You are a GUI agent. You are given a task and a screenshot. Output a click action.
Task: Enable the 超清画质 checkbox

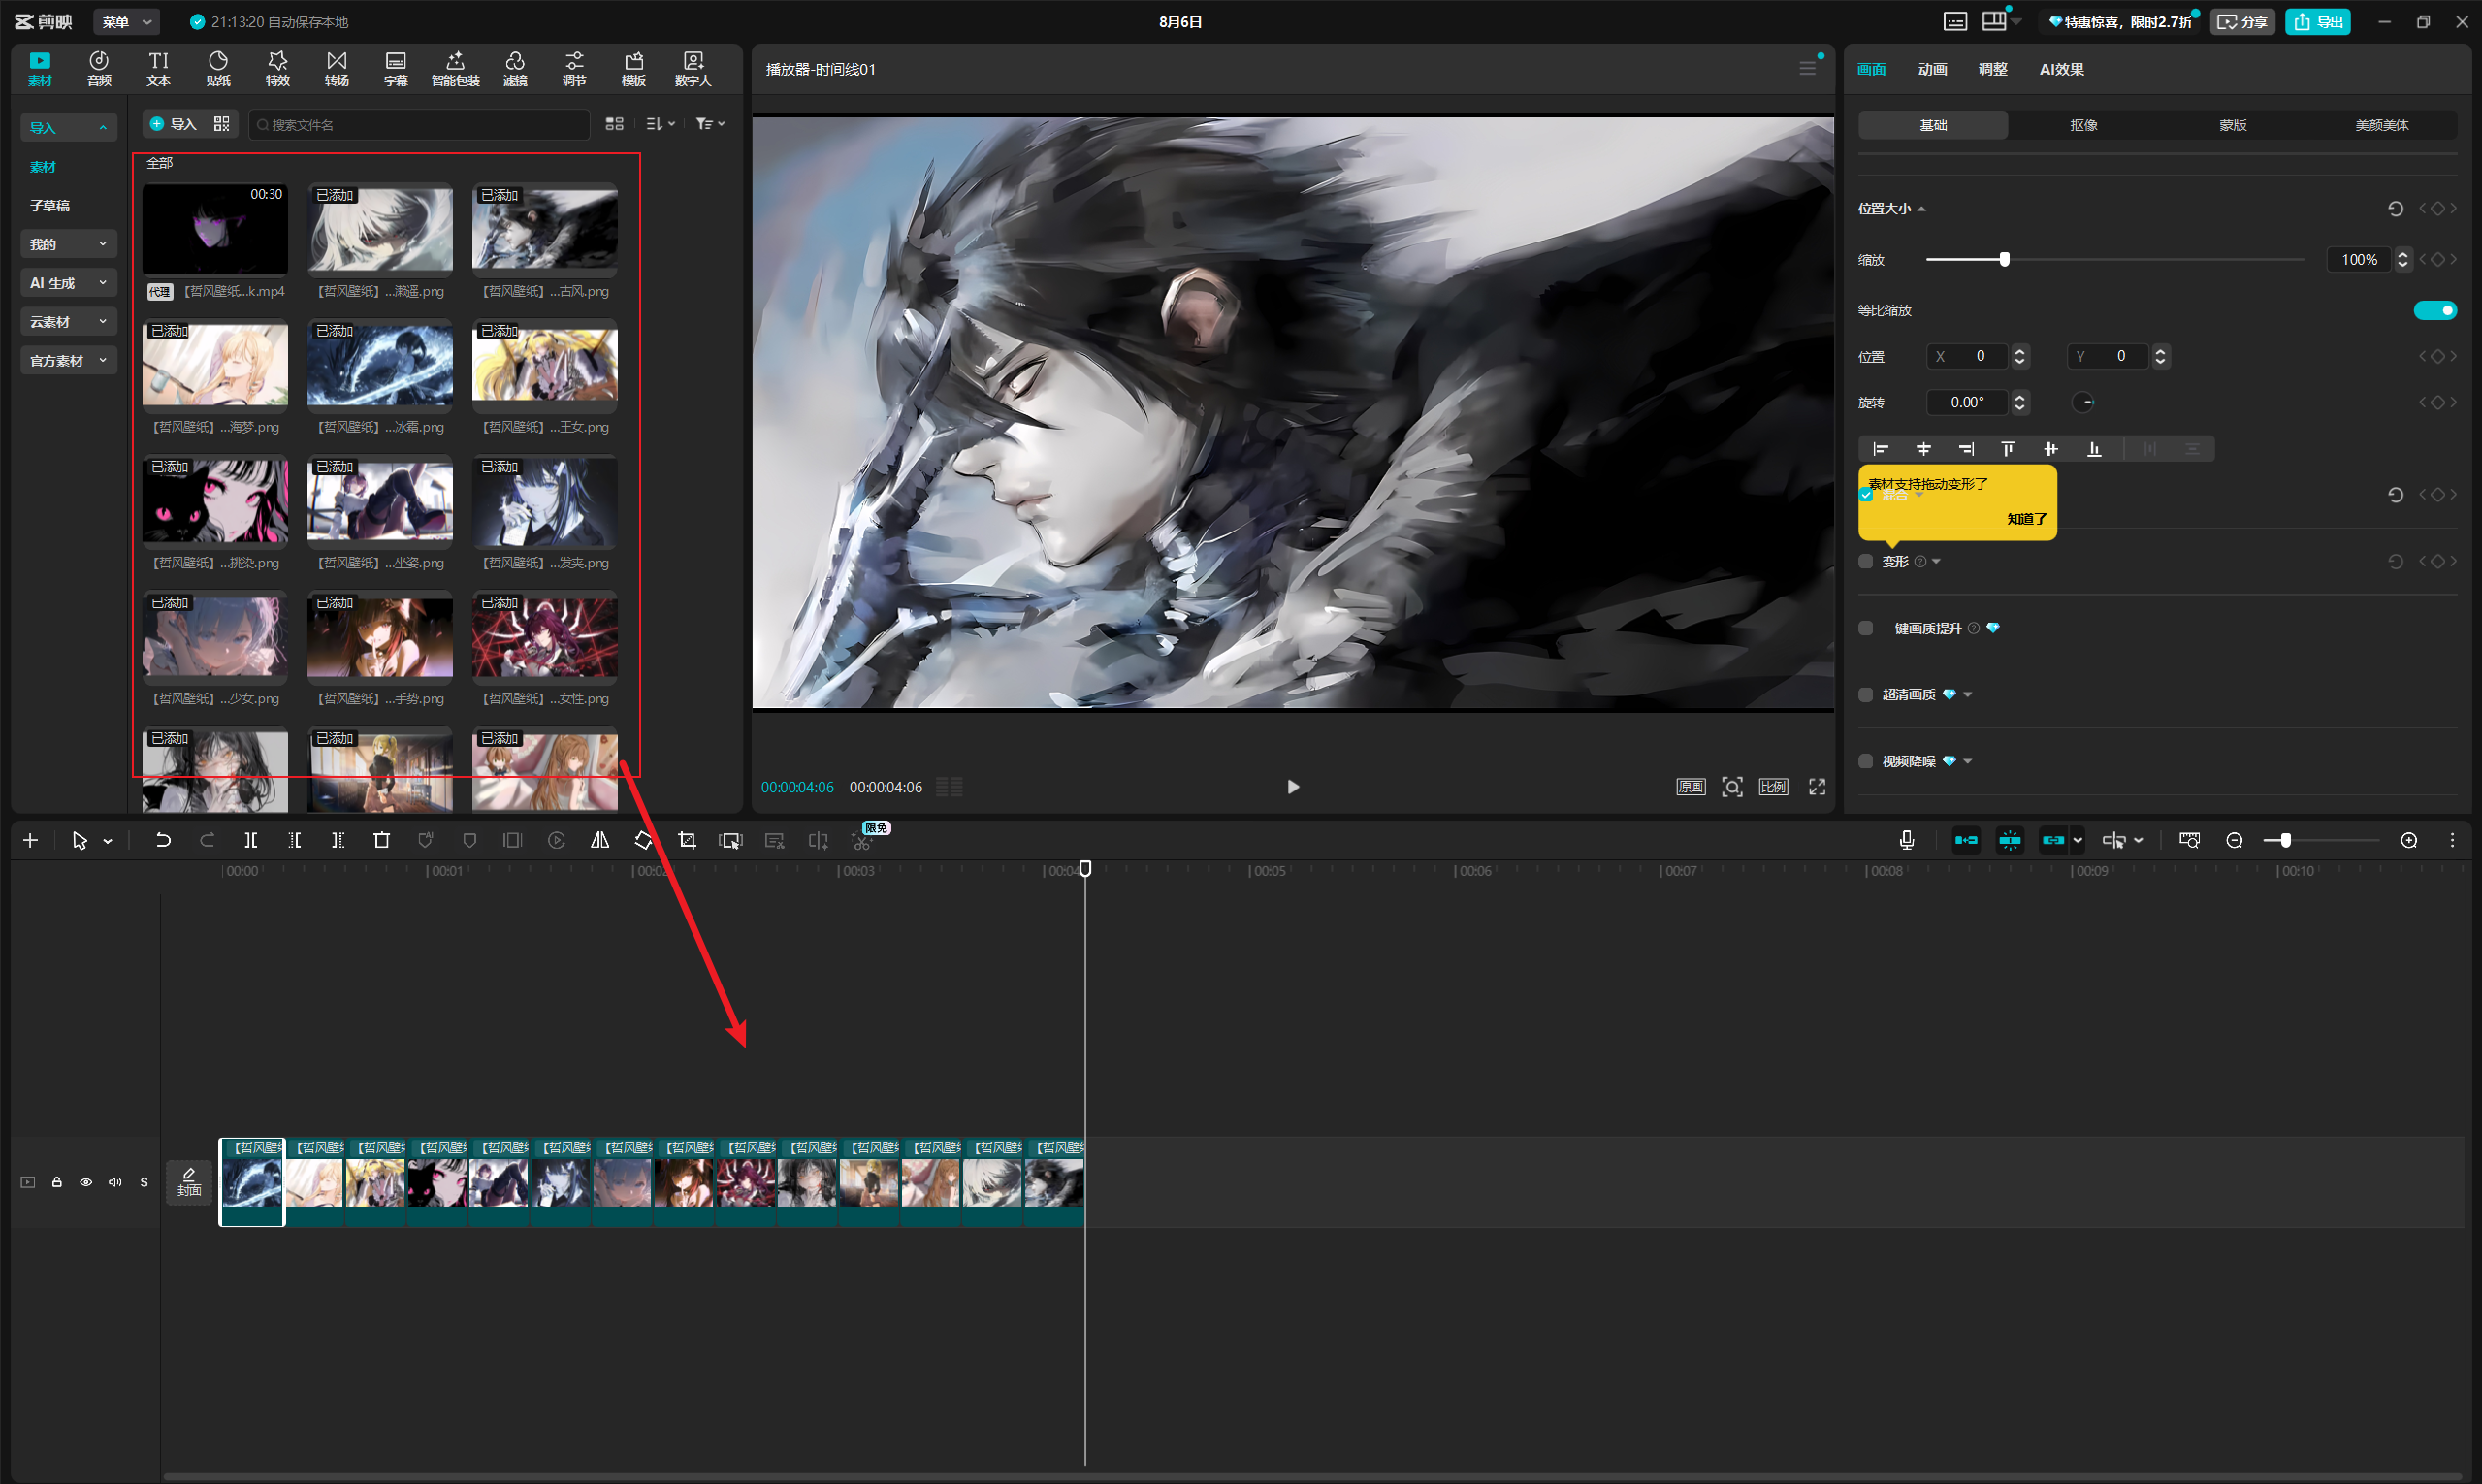click(1866, 695)
